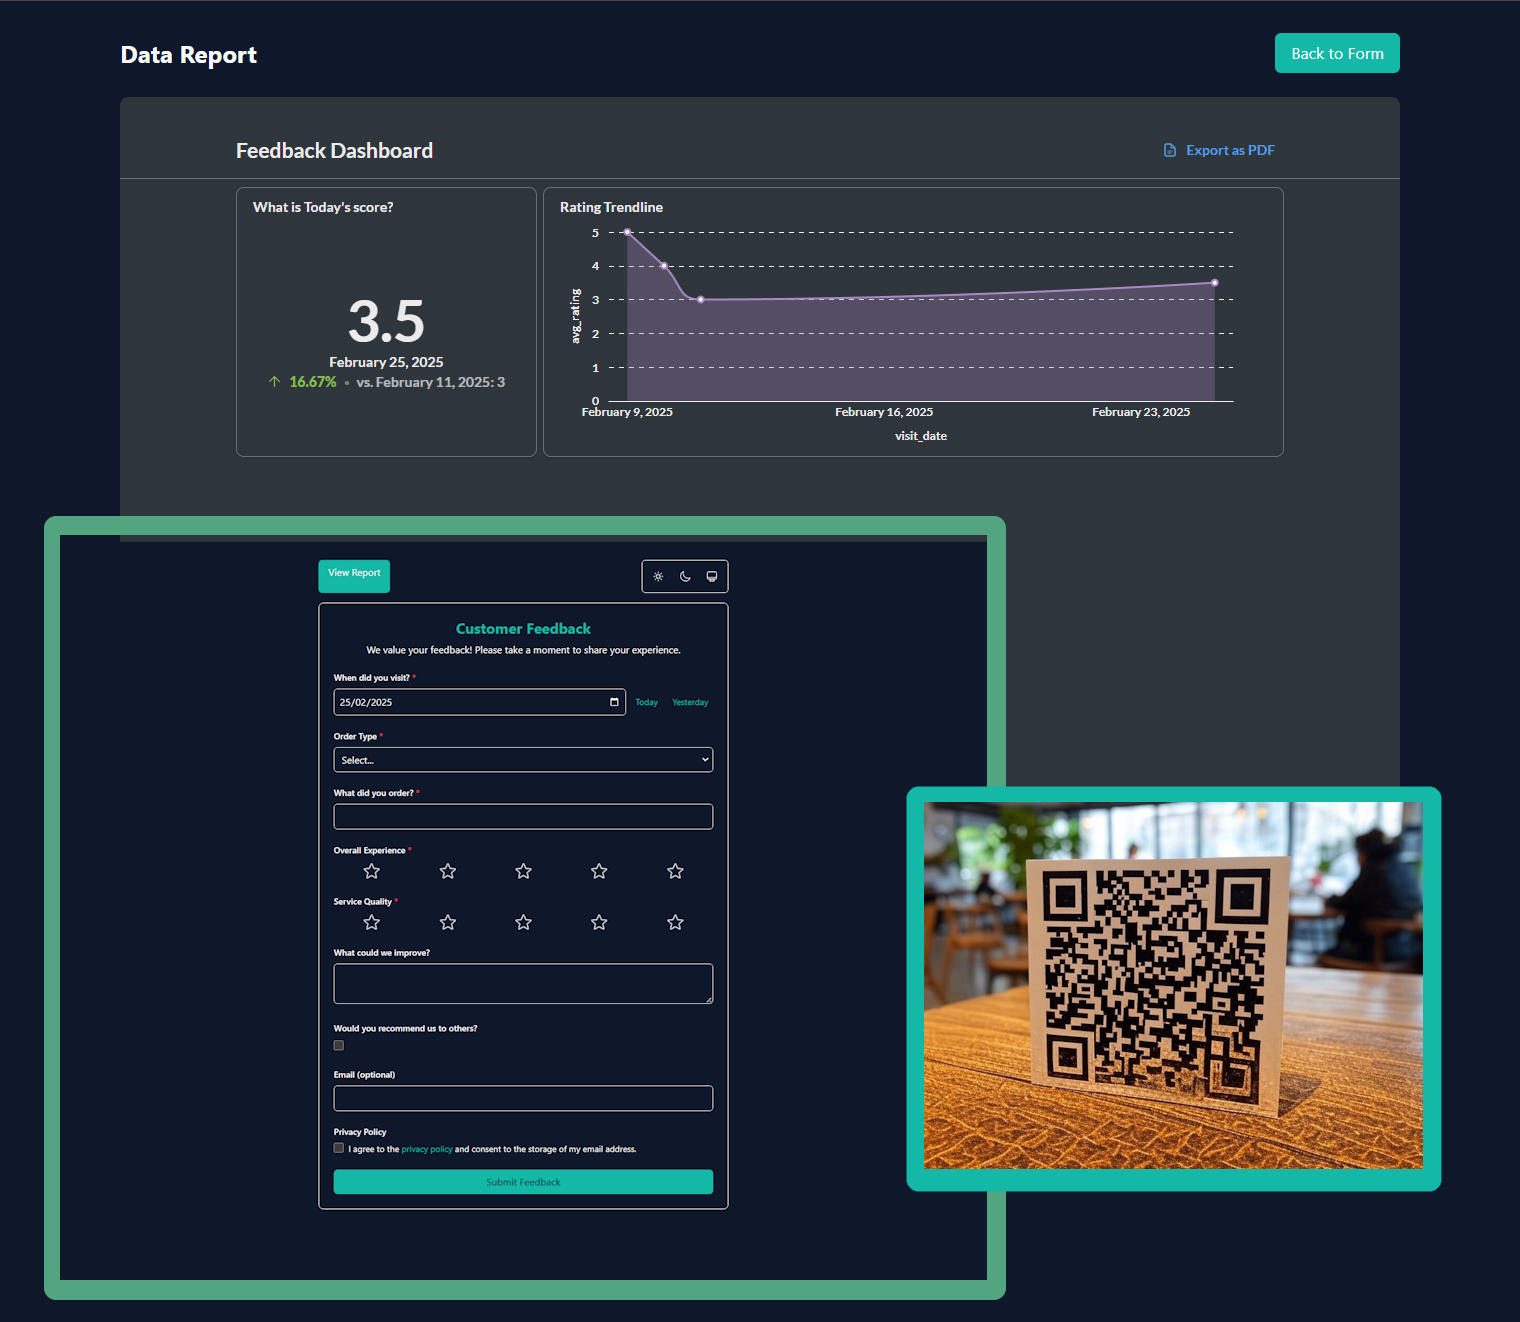Screen dimensions: 1520x1322
Task: Click the "16.67%" change value
Action: 313,382
